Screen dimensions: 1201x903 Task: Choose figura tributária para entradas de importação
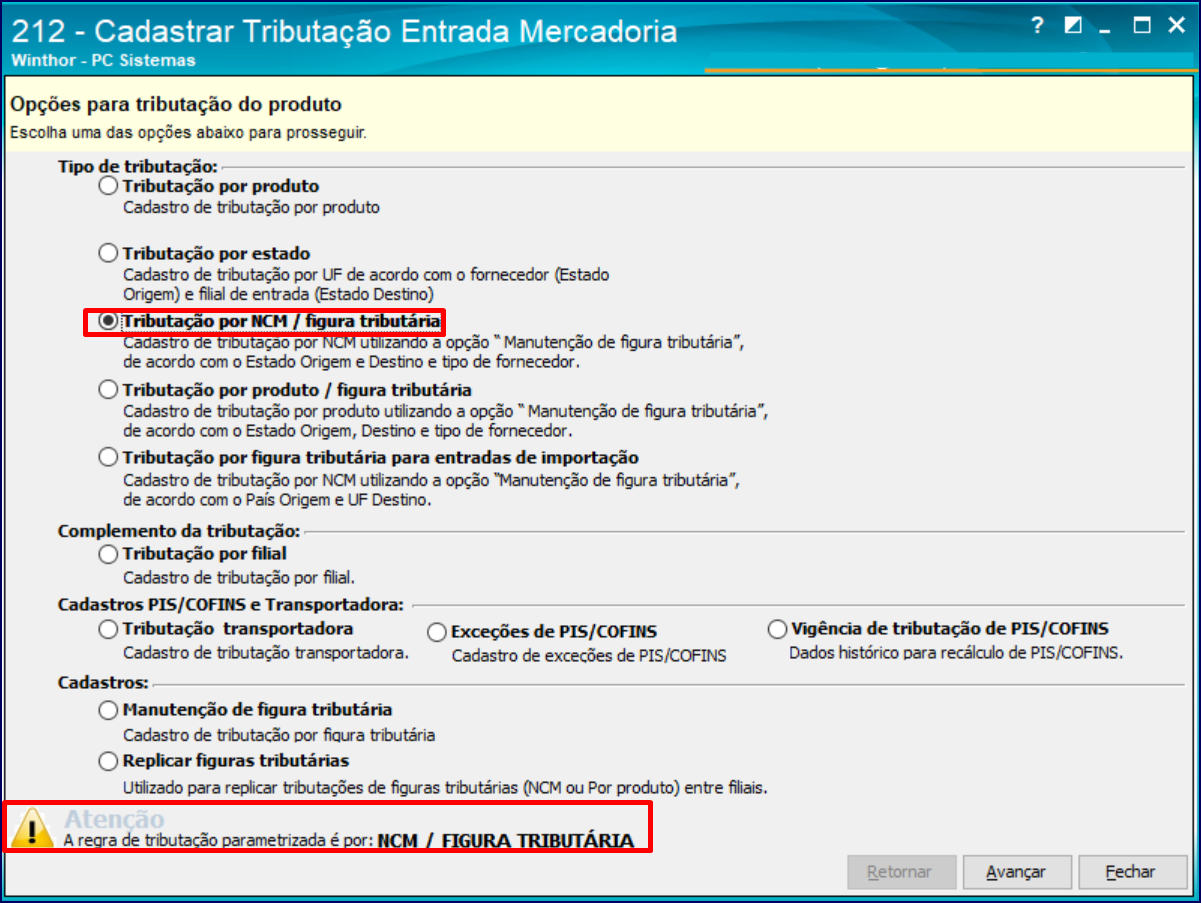pyautogui.click(x=108, y=457)
